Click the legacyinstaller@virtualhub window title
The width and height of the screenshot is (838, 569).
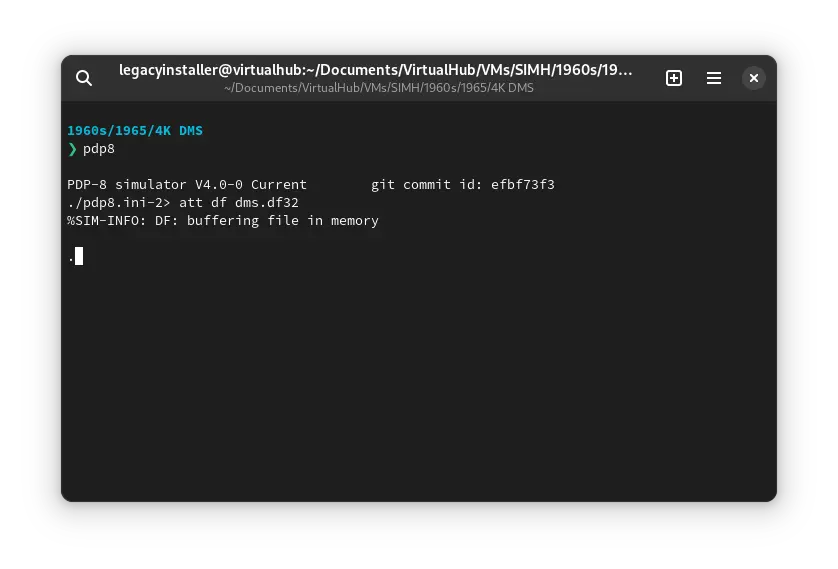pyautogui.click(x=375, y=70)
